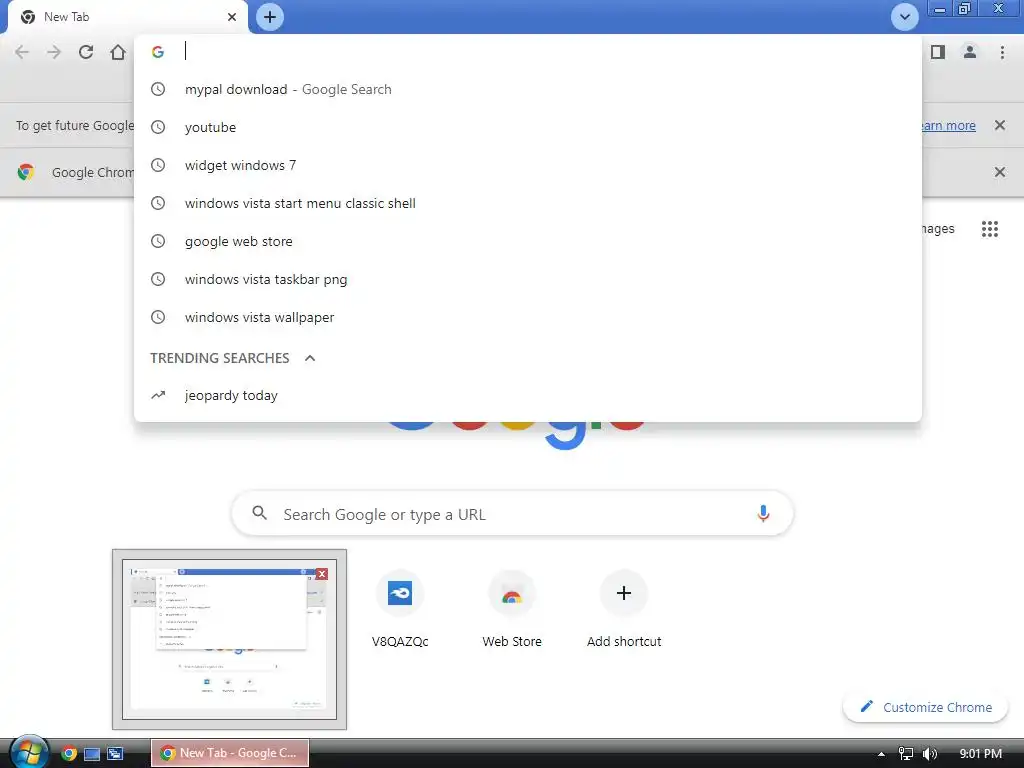The image size is (1024, 768).
Task: Dismiss the Google Chrome default browser infobar
Action: tap(999, 172)
